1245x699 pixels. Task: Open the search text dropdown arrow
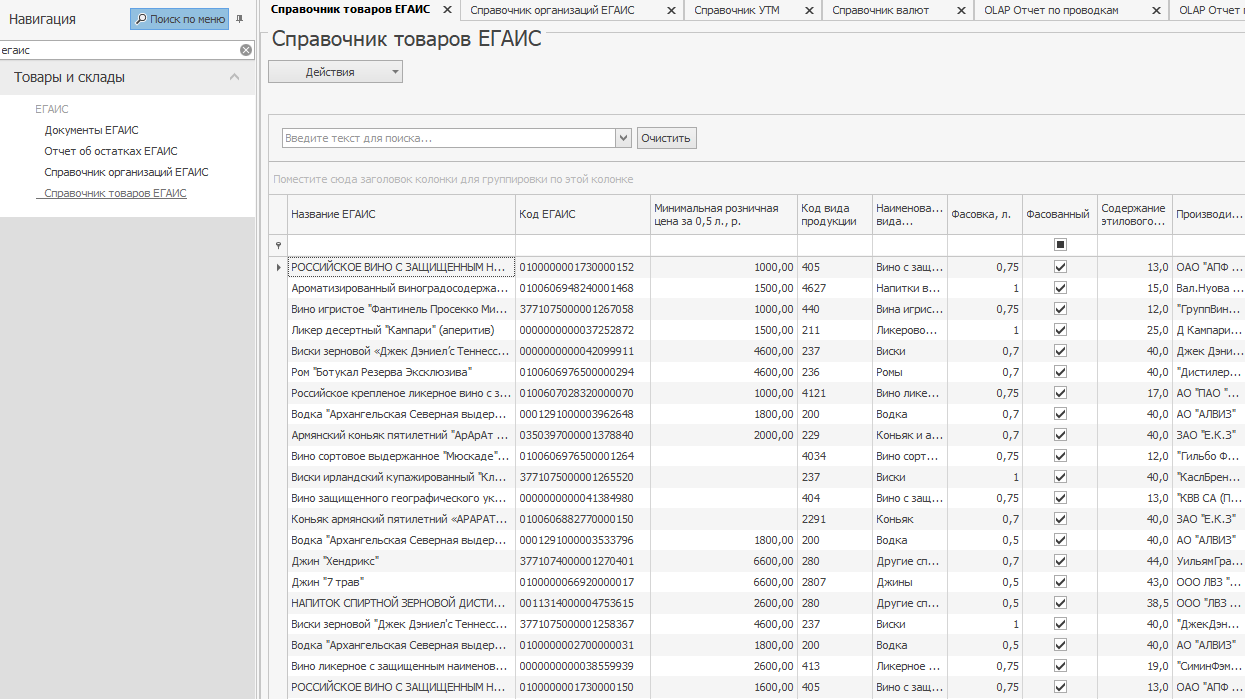click(621, 137)
